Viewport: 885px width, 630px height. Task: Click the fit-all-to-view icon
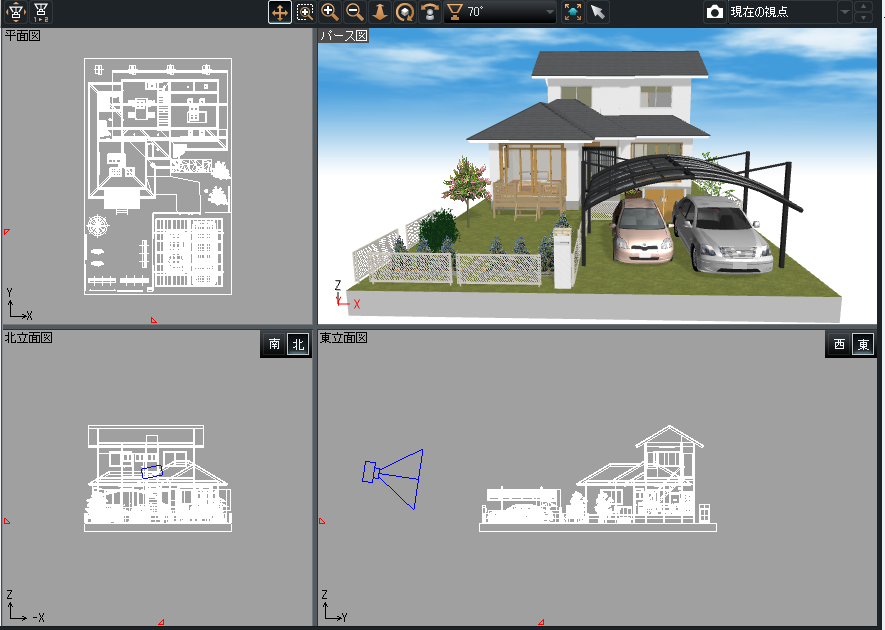pyautogui.click(x=573, y=12)
